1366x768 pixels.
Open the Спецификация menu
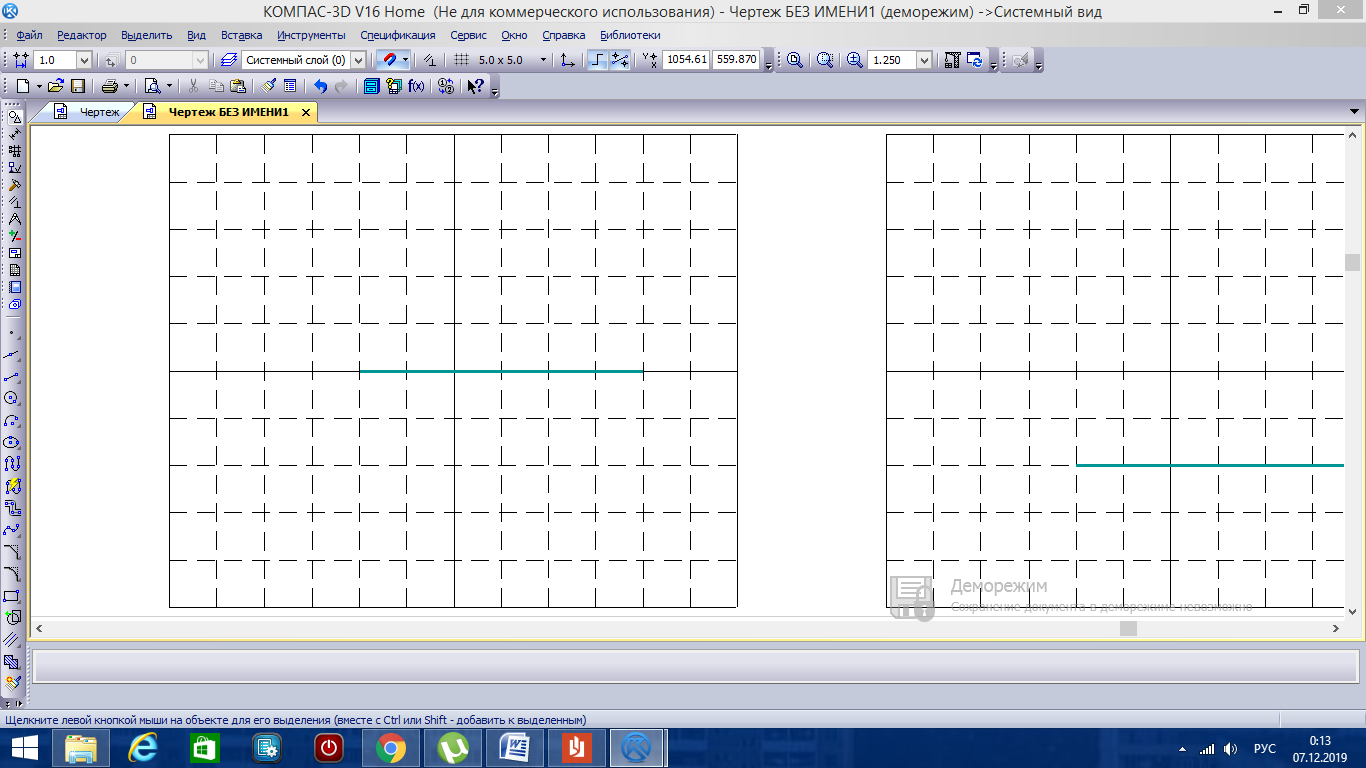tap(397, 35)
